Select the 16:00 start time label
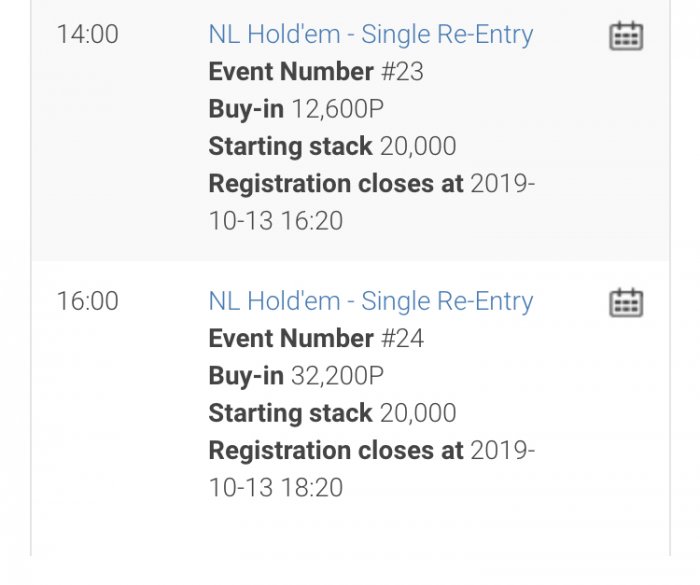 coord(87,301)
